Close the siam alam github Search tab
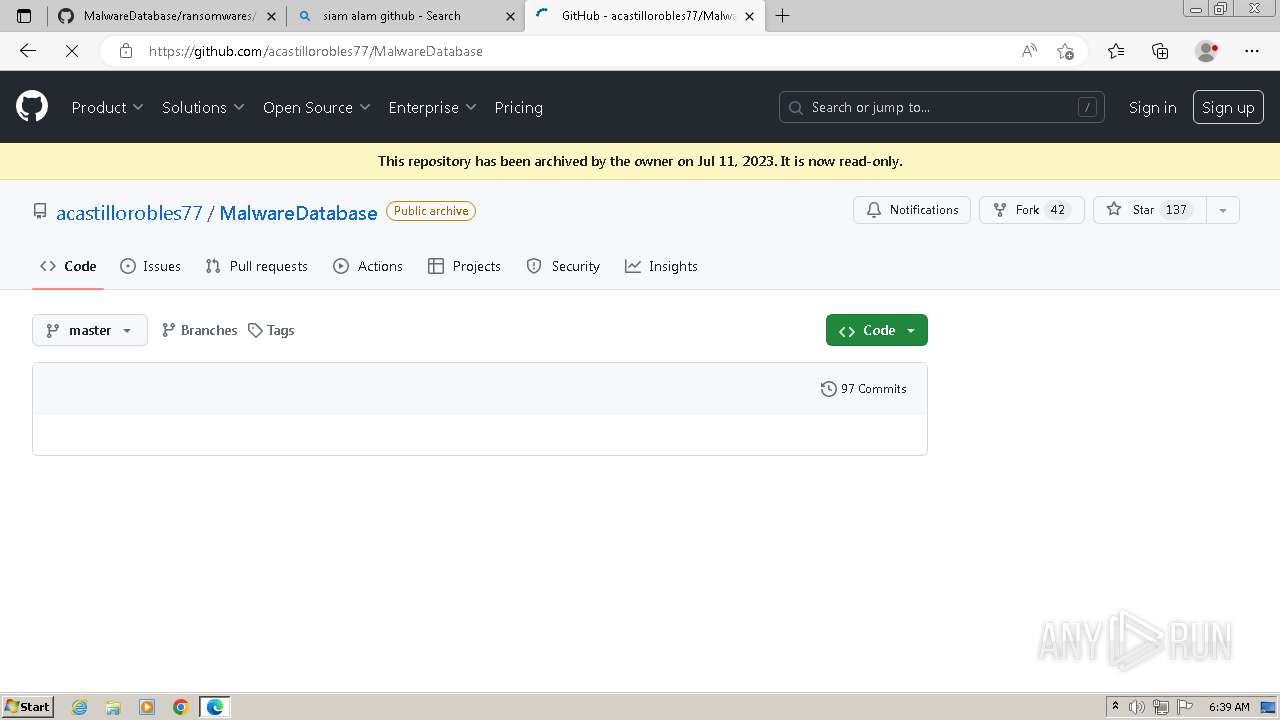 (x=511, y=16)
